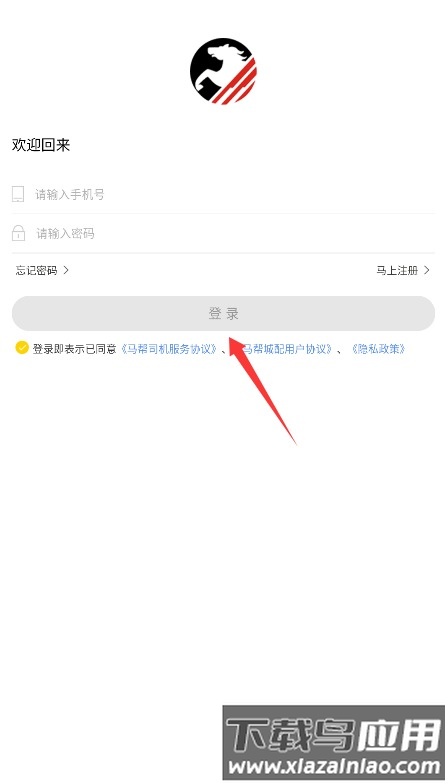Image resolution: width=448 pixels, height=784 pixels.
Task: Click the lock icon beside the password field
Action: 18,233
